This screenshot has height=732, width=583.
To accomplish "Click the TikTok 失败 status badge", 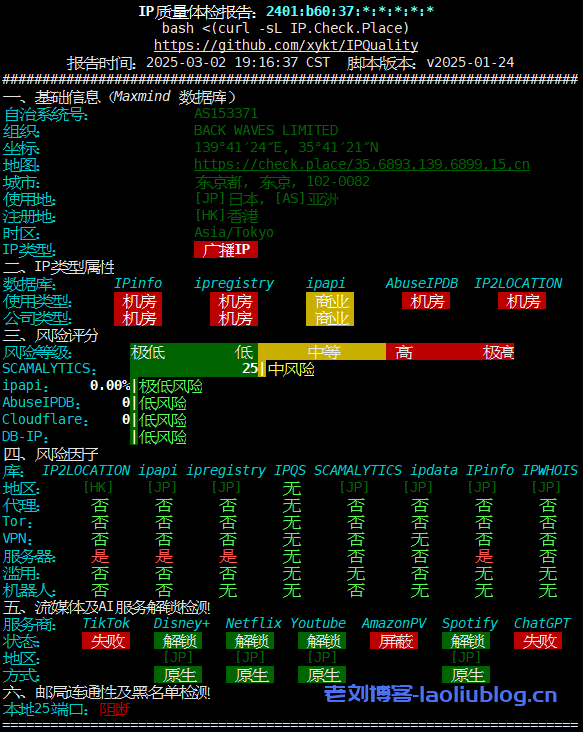I will pos(106,640).
